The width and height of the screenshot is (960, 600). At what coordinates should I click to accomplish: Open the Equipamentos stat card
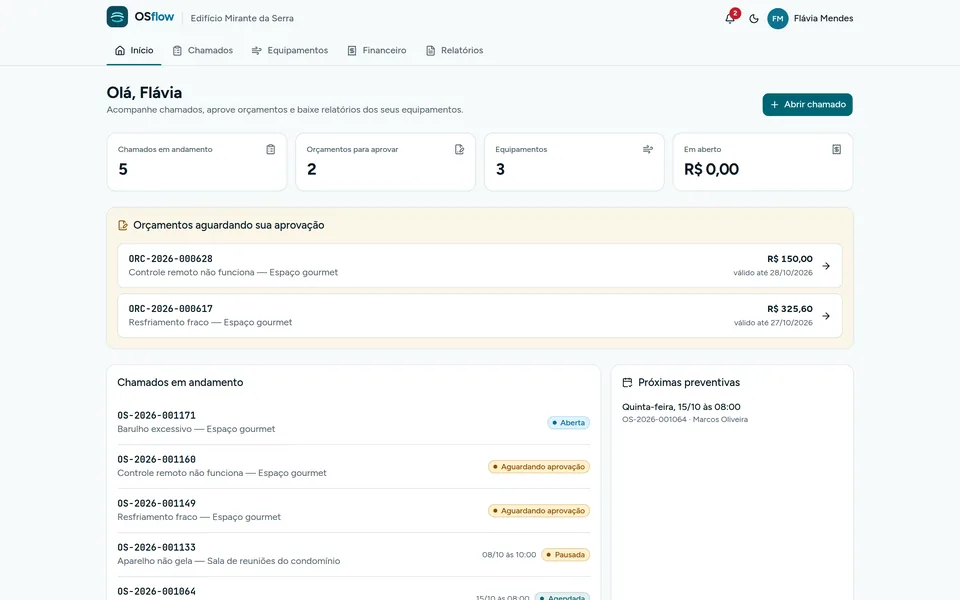pos(574,162)
